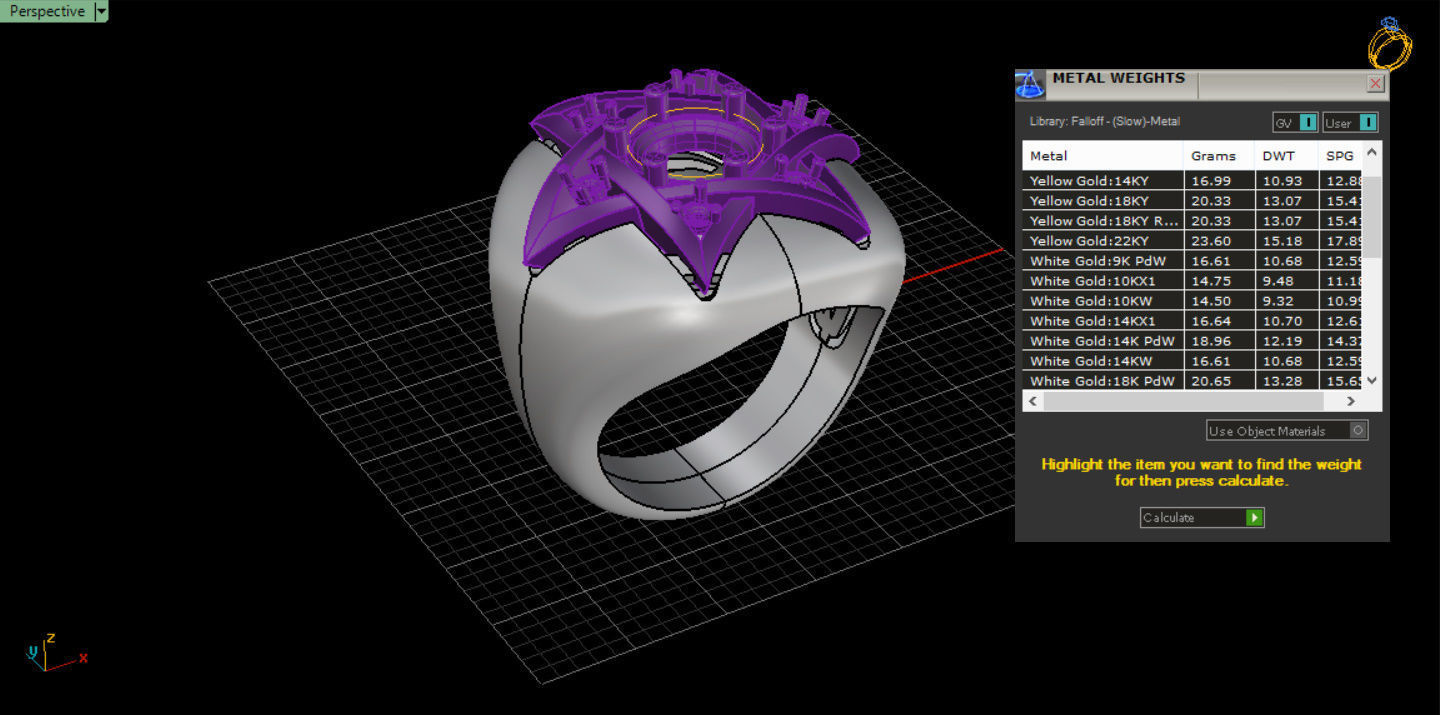Click the 14.75 grams value
The height and width of the screenshot is (715, 1440).
(x=1210, y=281)
